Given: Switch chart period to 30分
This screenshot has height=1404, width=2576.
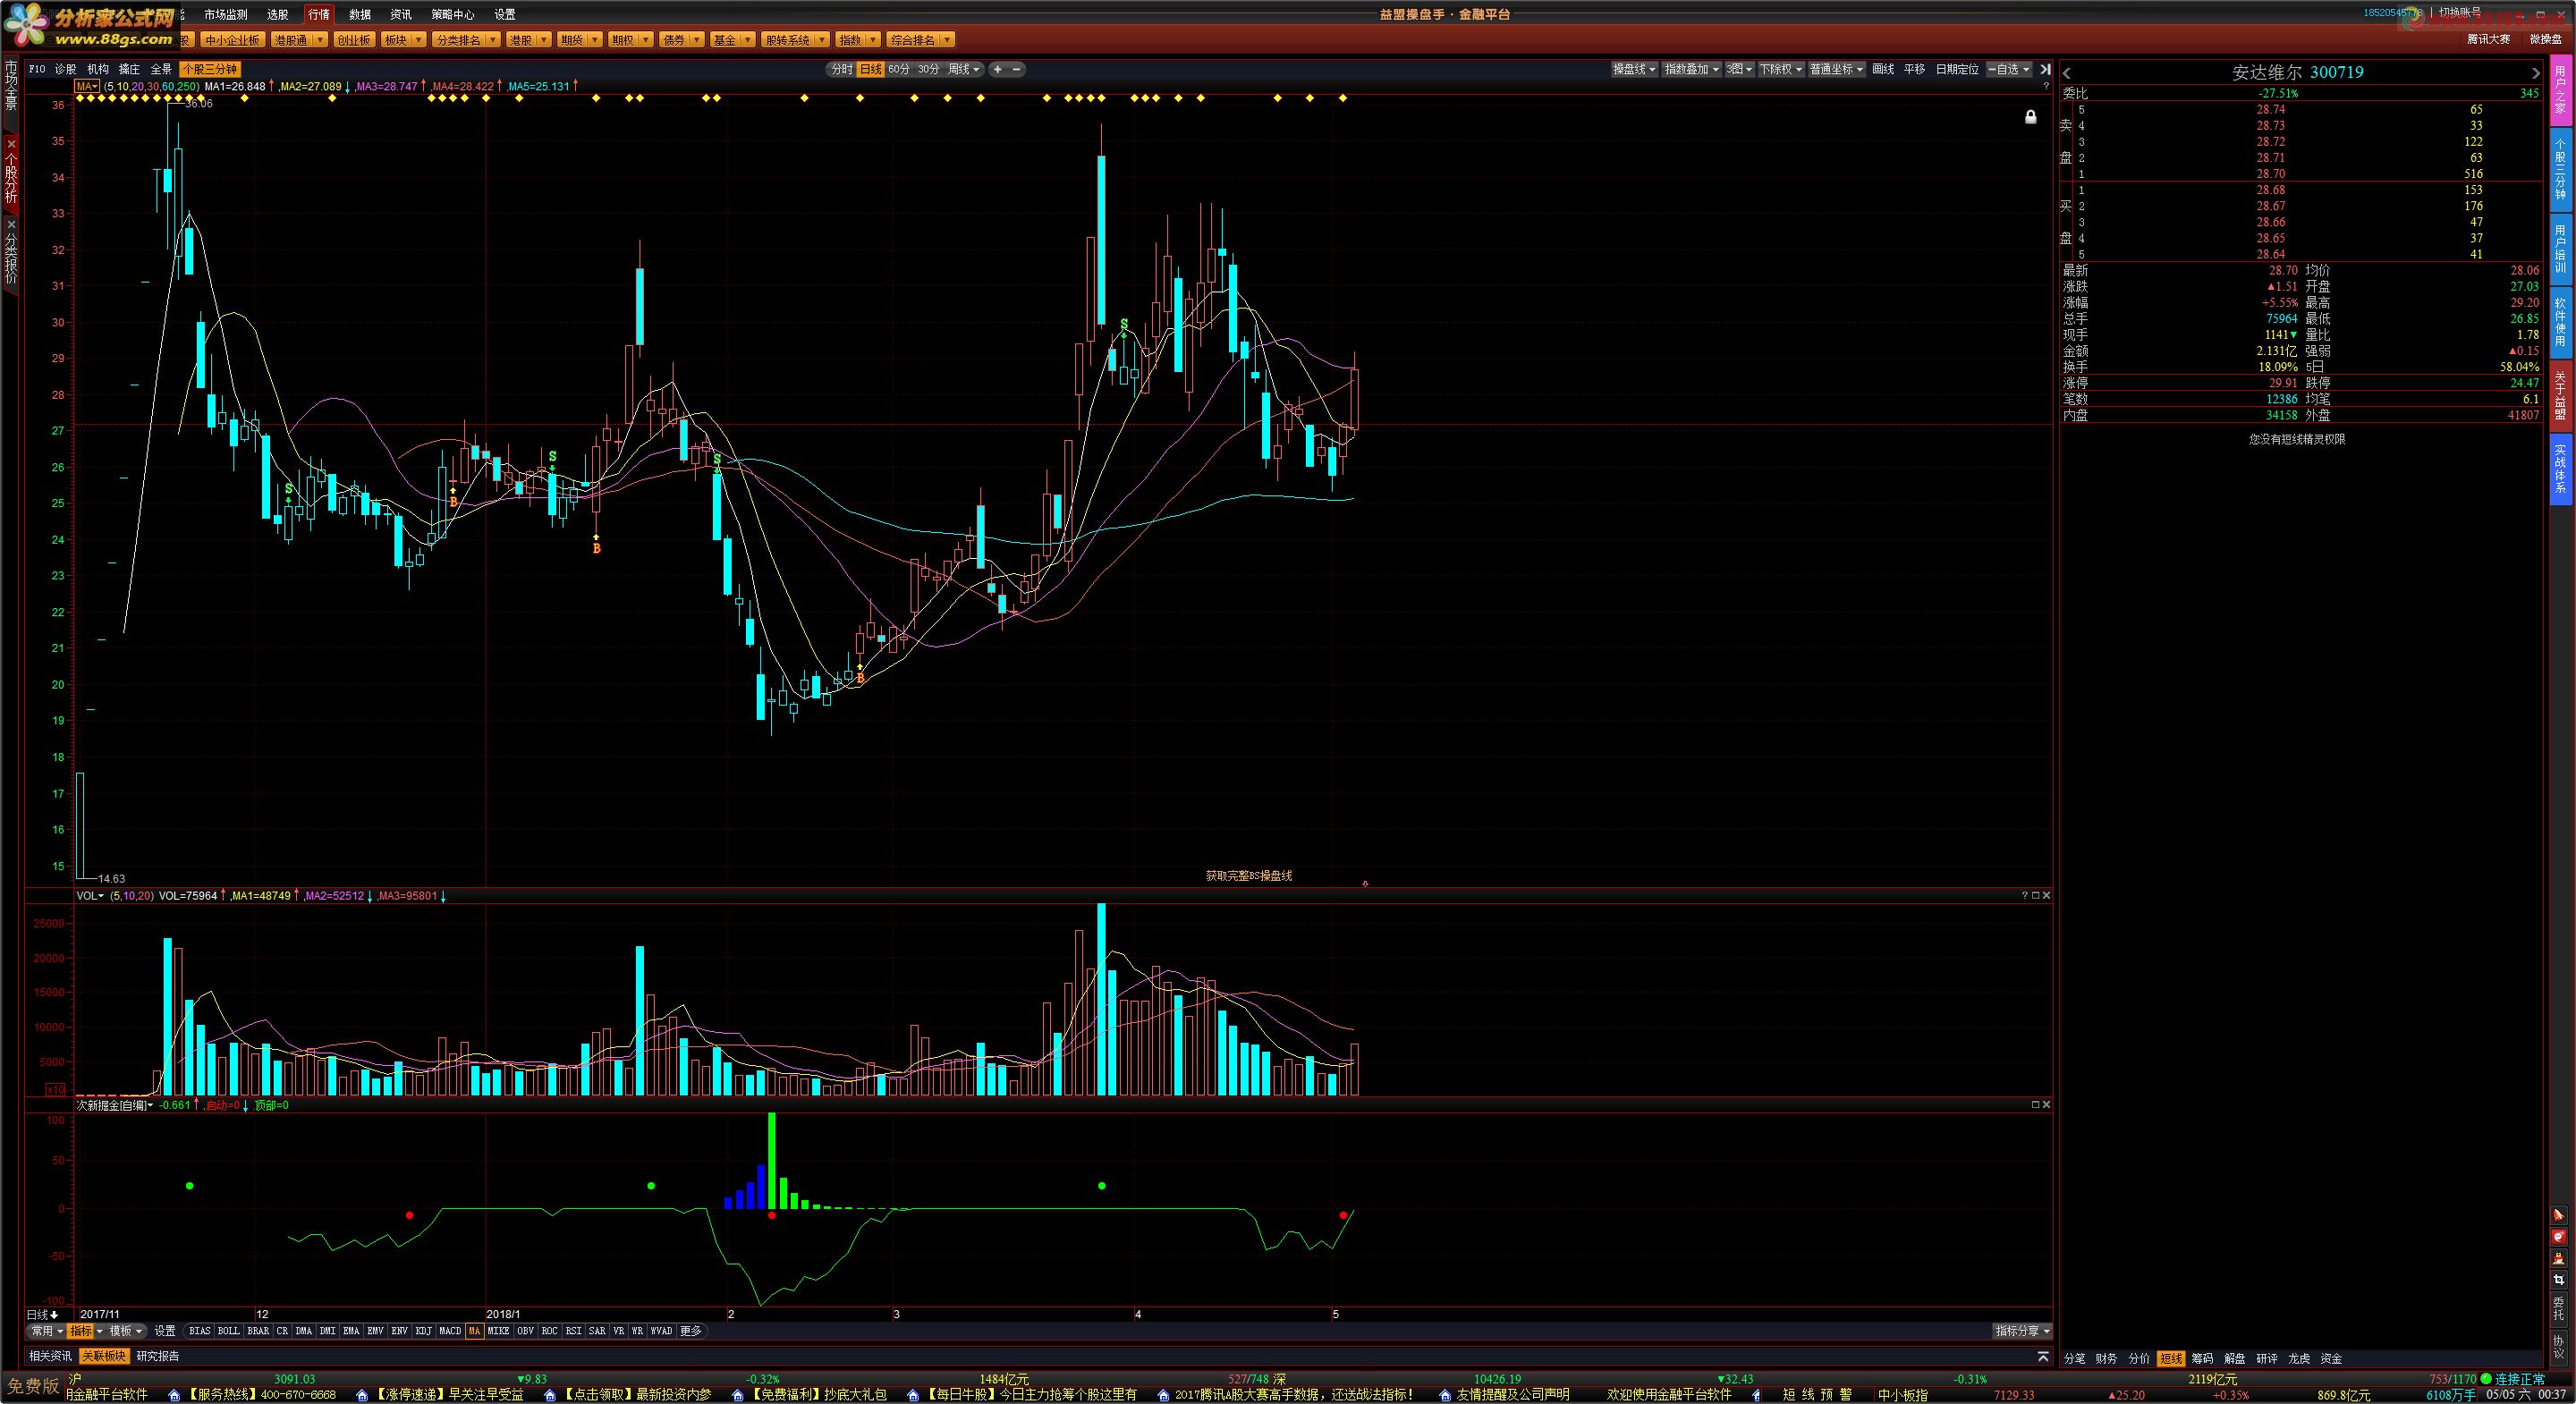Looking at the screenshot, I should pos(929,69).
